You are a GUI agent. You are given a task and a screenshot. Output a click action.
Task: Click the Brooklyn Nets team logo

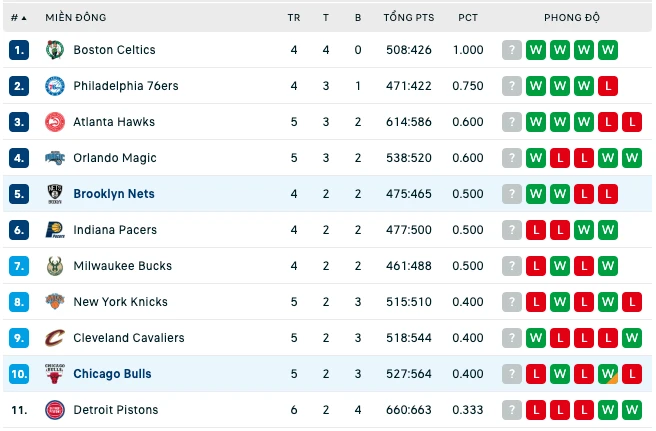pos(55,194)
